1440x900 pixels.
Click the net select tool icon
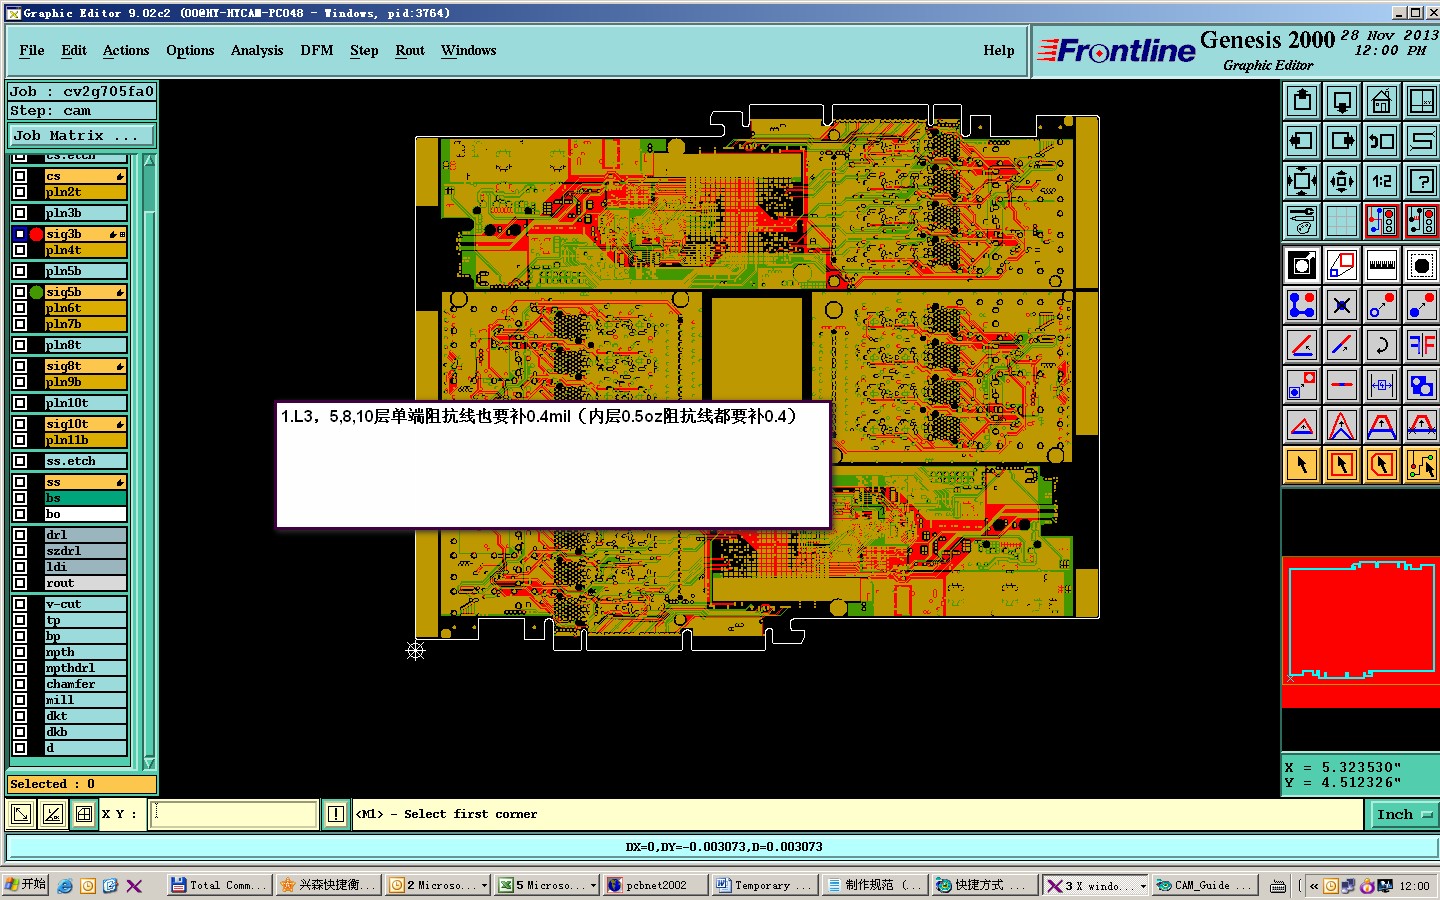point(1422,465)
